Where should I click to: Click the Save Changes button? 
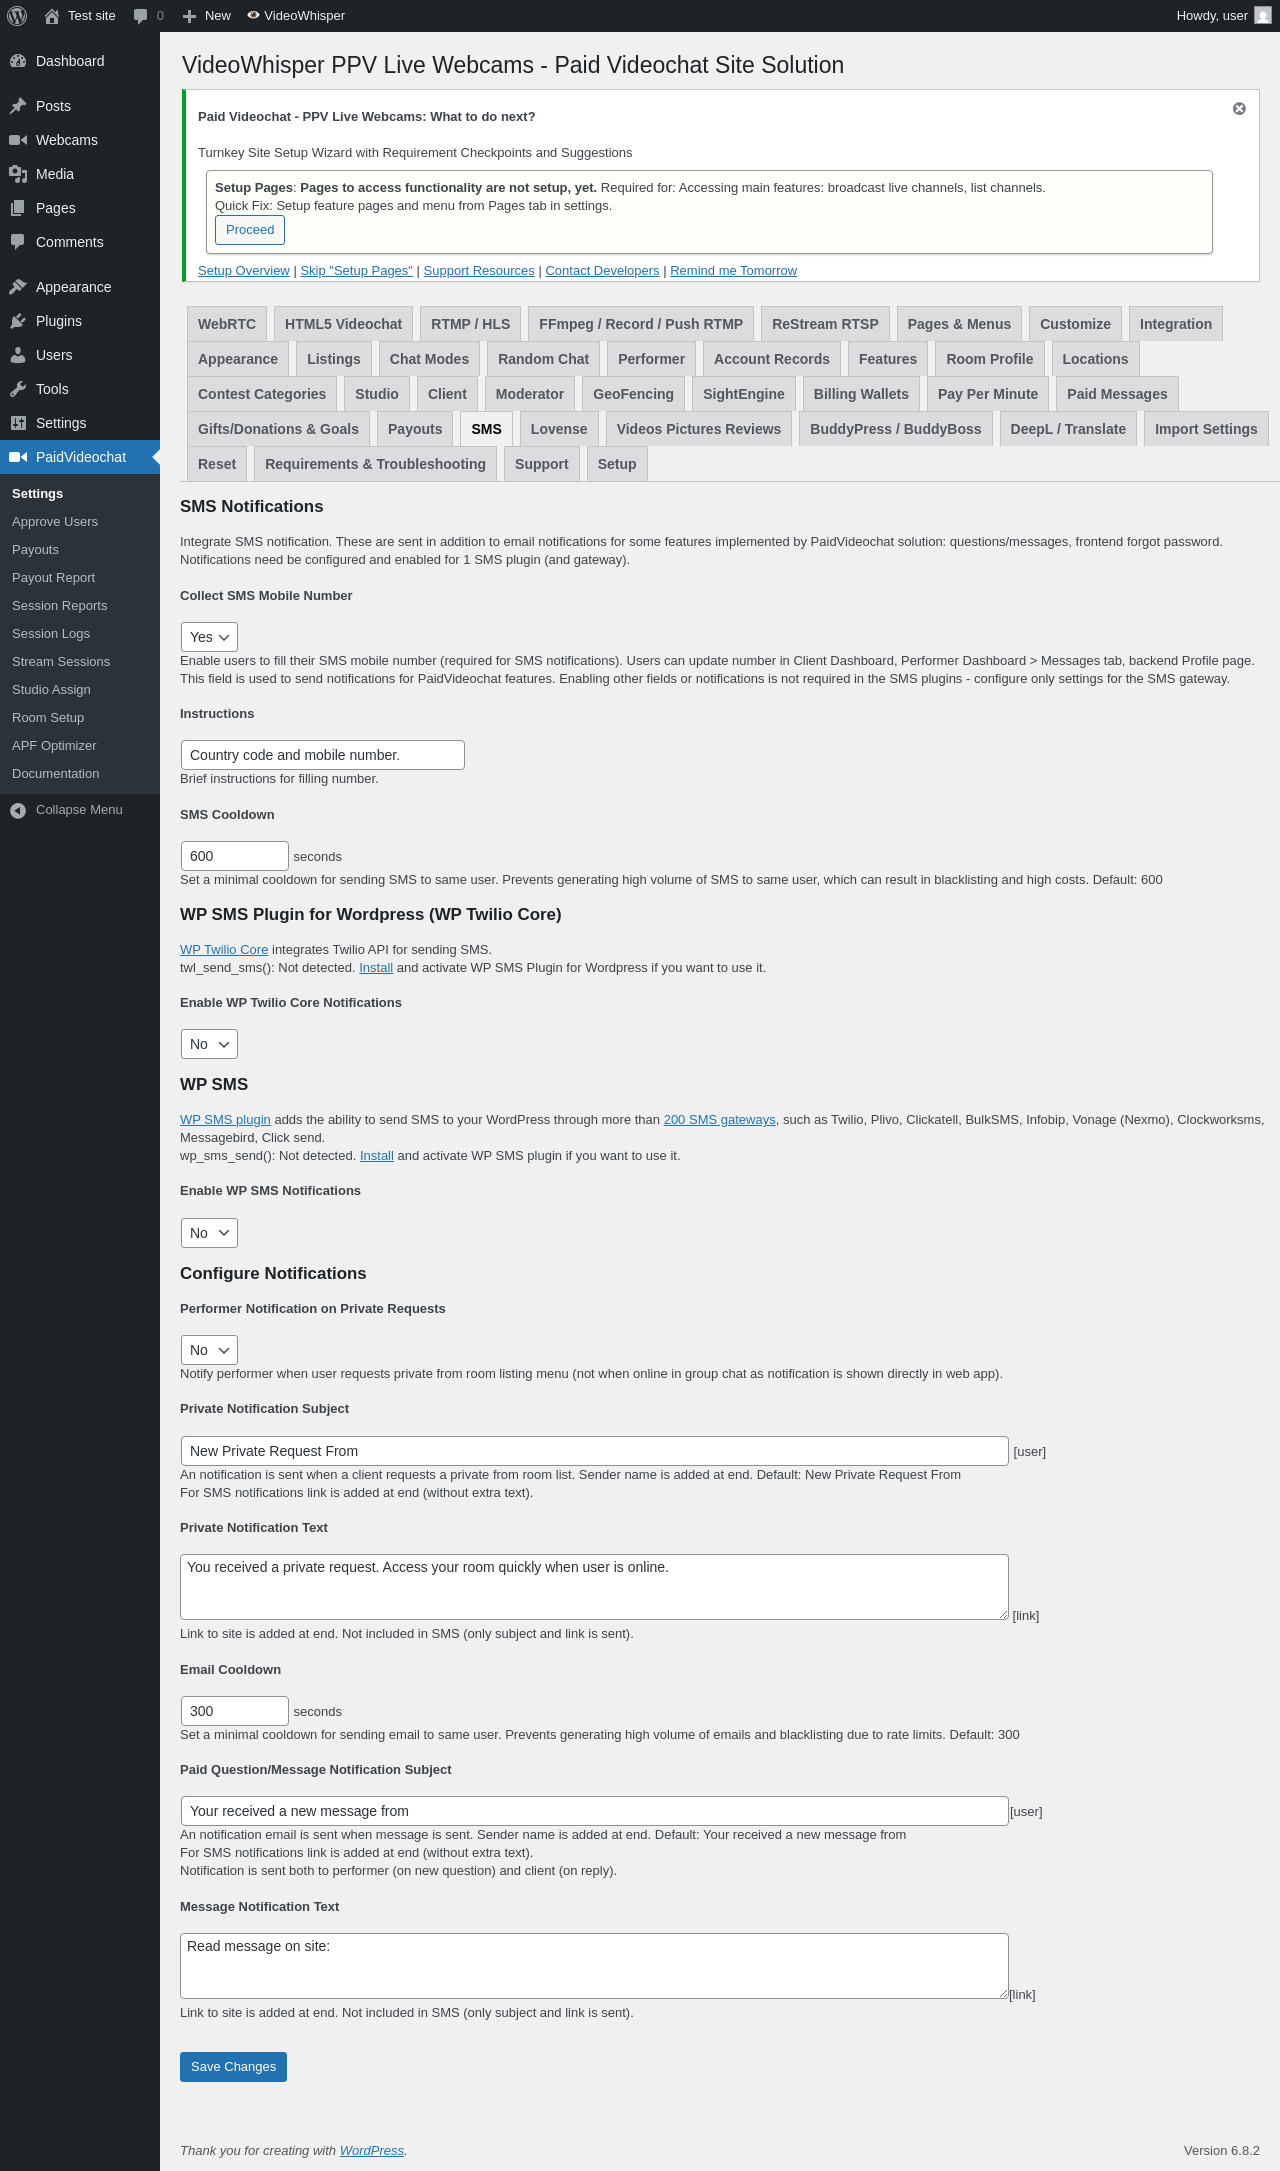tap(233, 2067)
